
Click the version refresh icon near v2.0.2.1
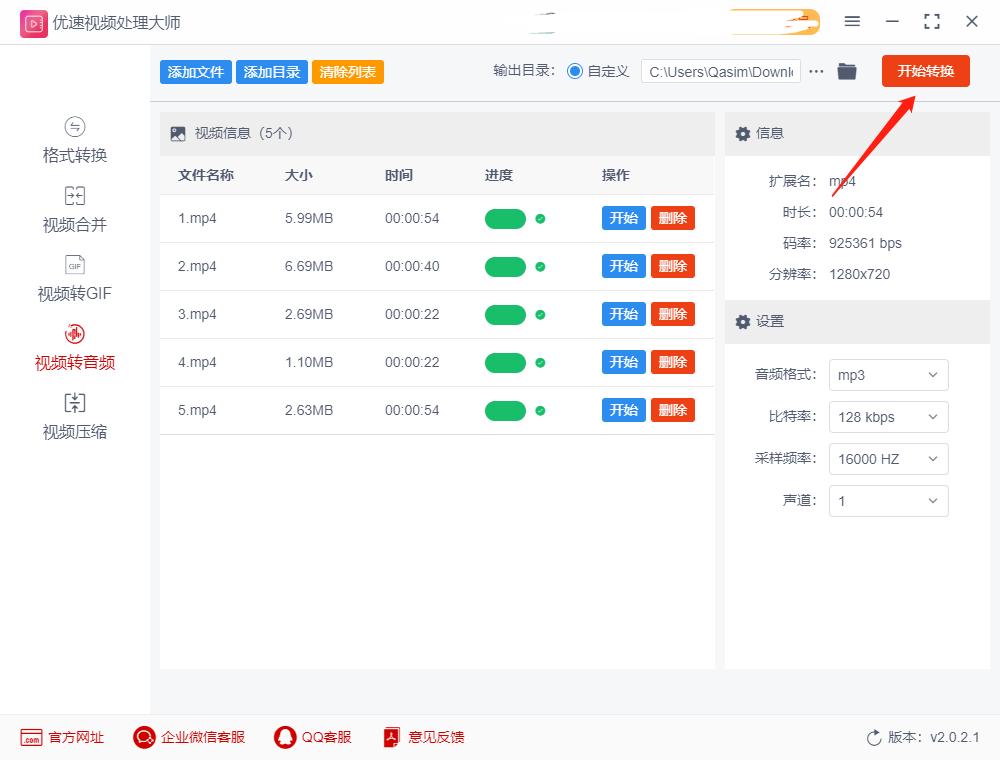pyautogui.click(x=871, y=737)
